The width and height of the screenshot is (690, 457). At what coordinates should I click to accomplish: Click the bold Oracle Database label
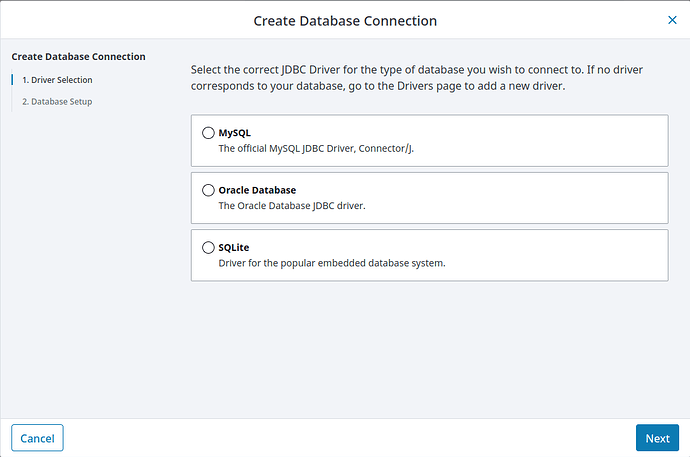click(257, 190)
